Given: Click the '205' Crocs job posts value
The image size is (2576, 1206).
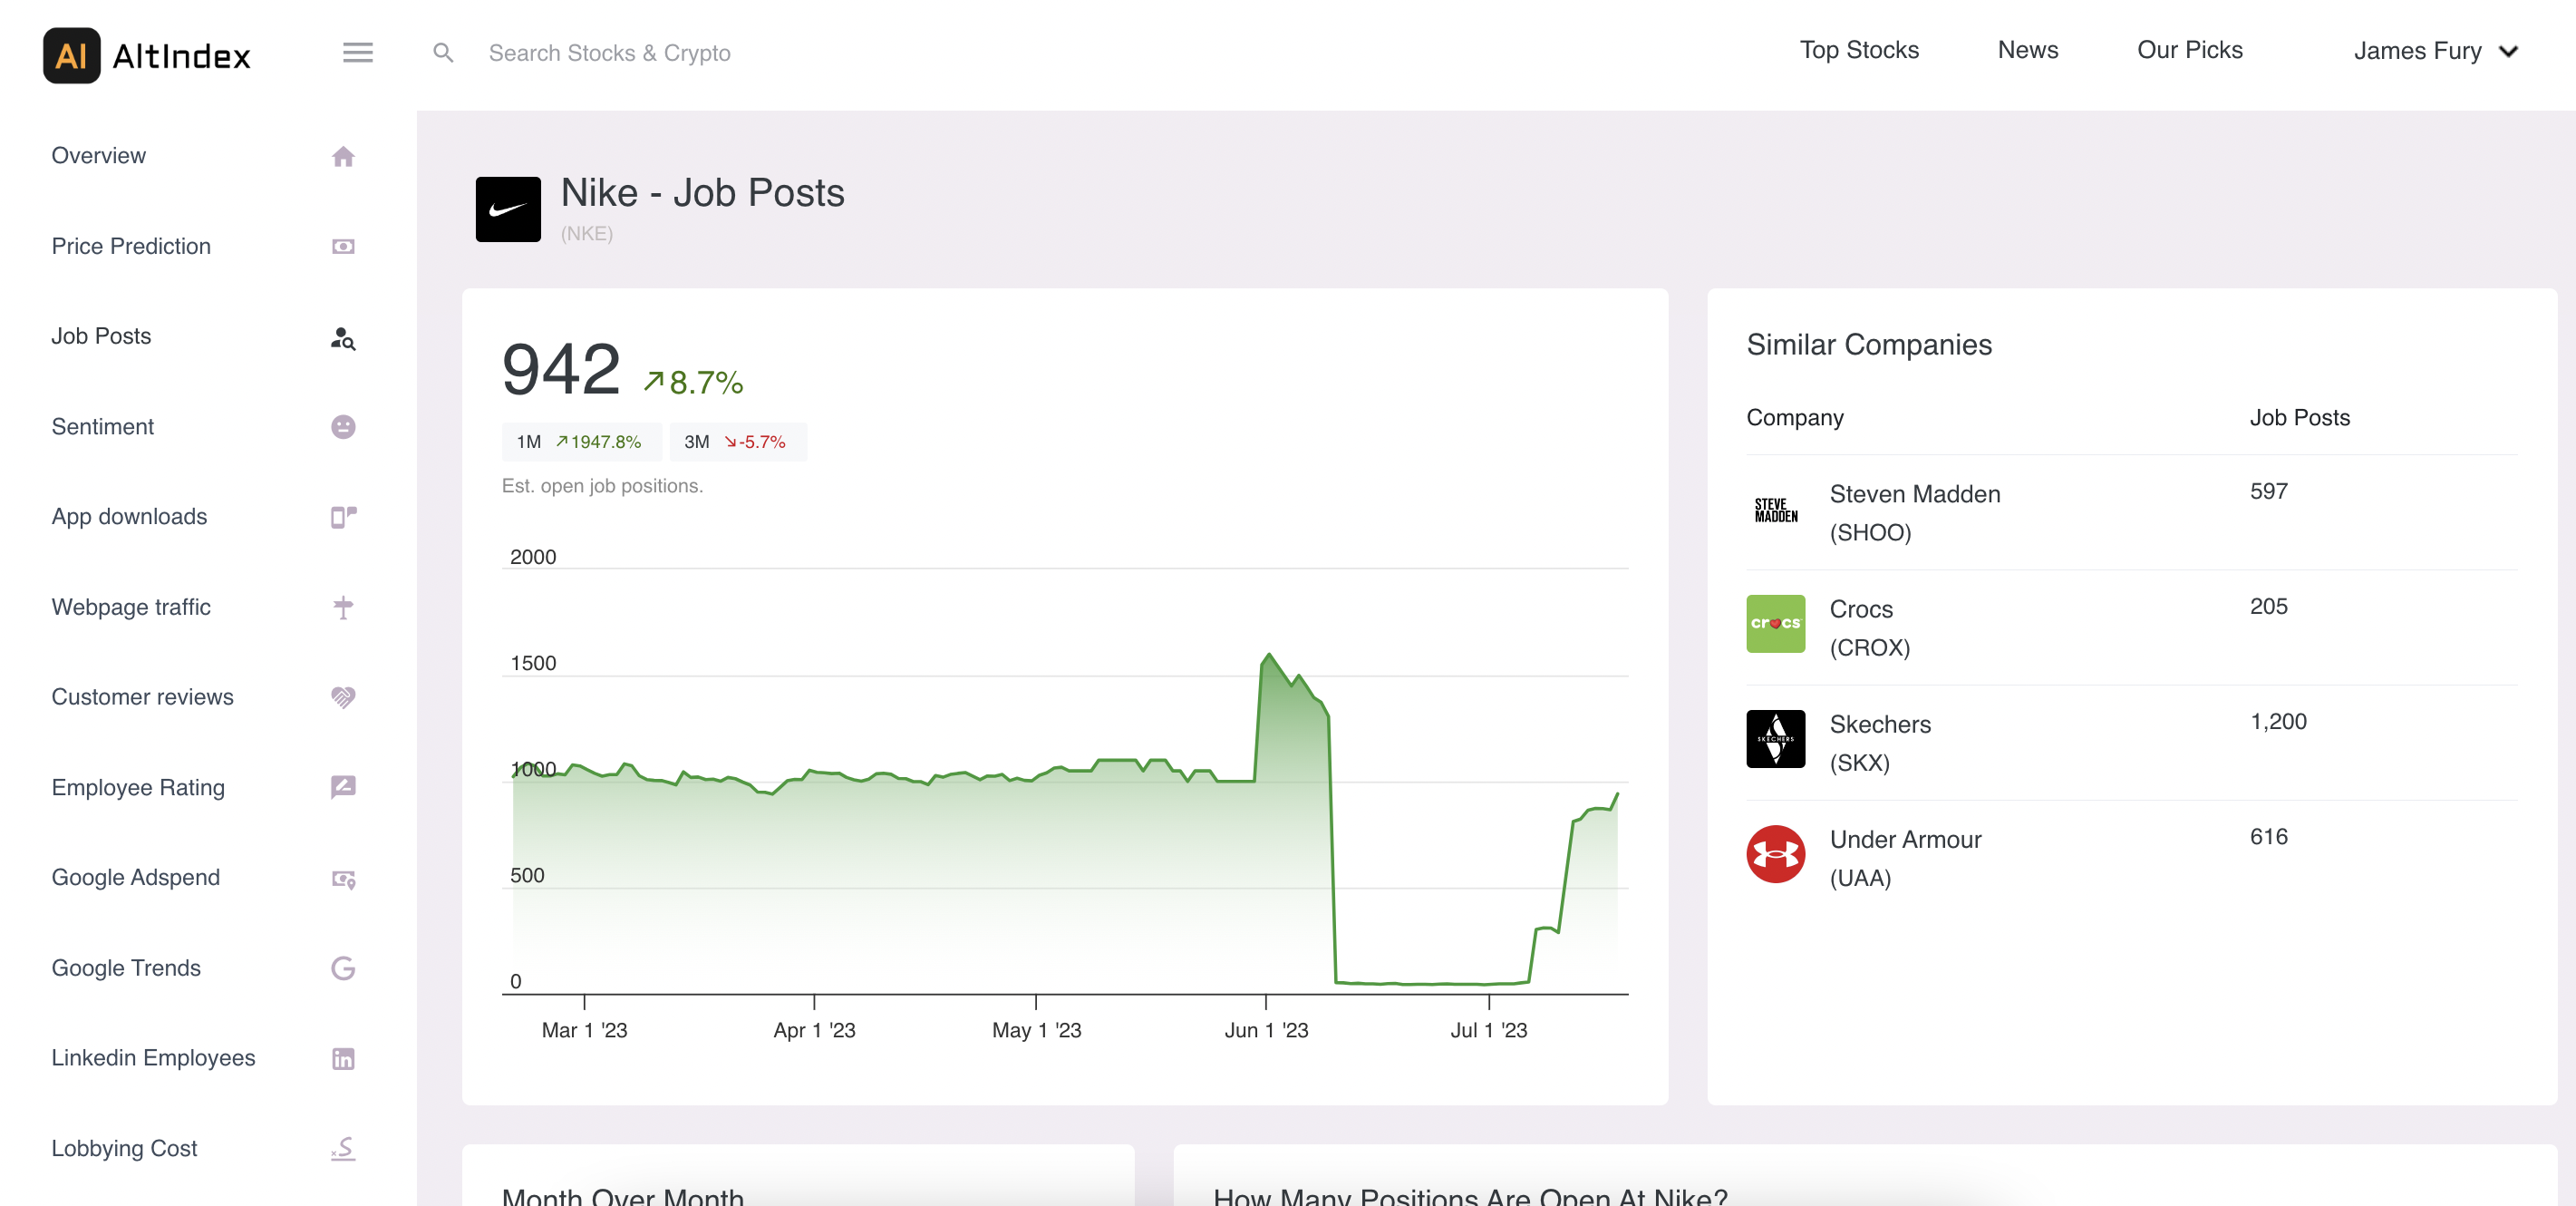Looking at the screenshot, I should [x=2268, y=607].
